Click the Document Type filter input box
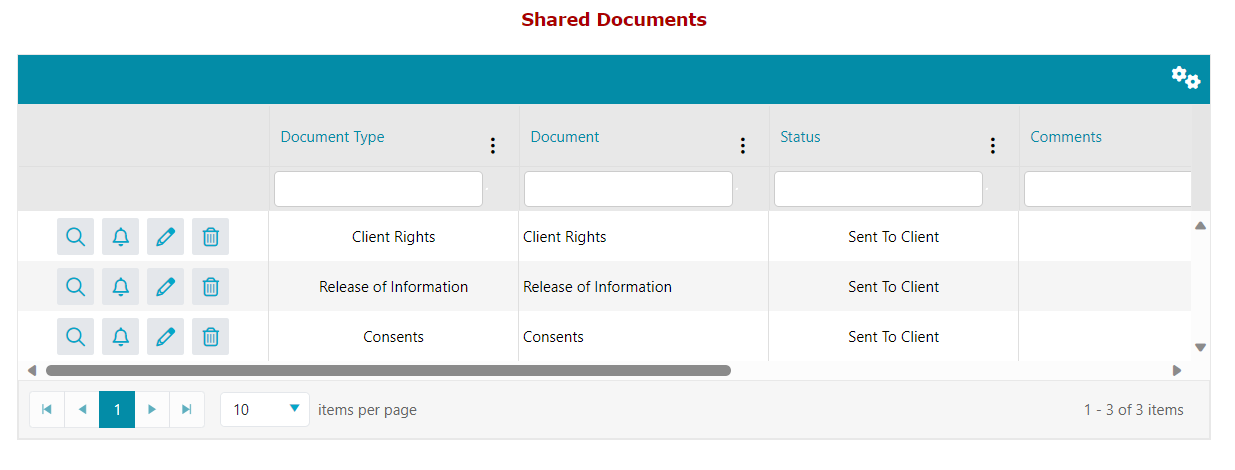This screenshot has width=1235, height=470. pos(378,189)
